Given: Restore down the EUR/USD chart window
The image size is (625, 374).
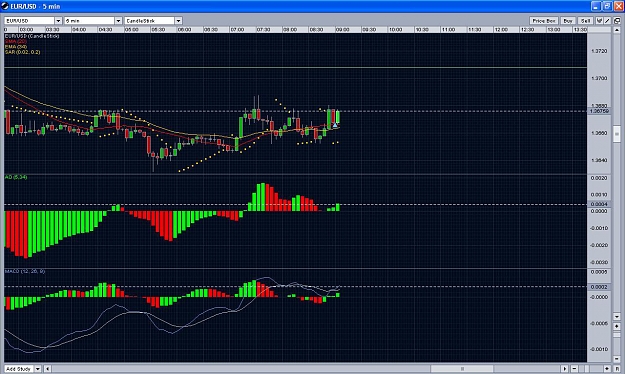Looking at the screenshot, I should pyautogui.click(x=607, y=6).
